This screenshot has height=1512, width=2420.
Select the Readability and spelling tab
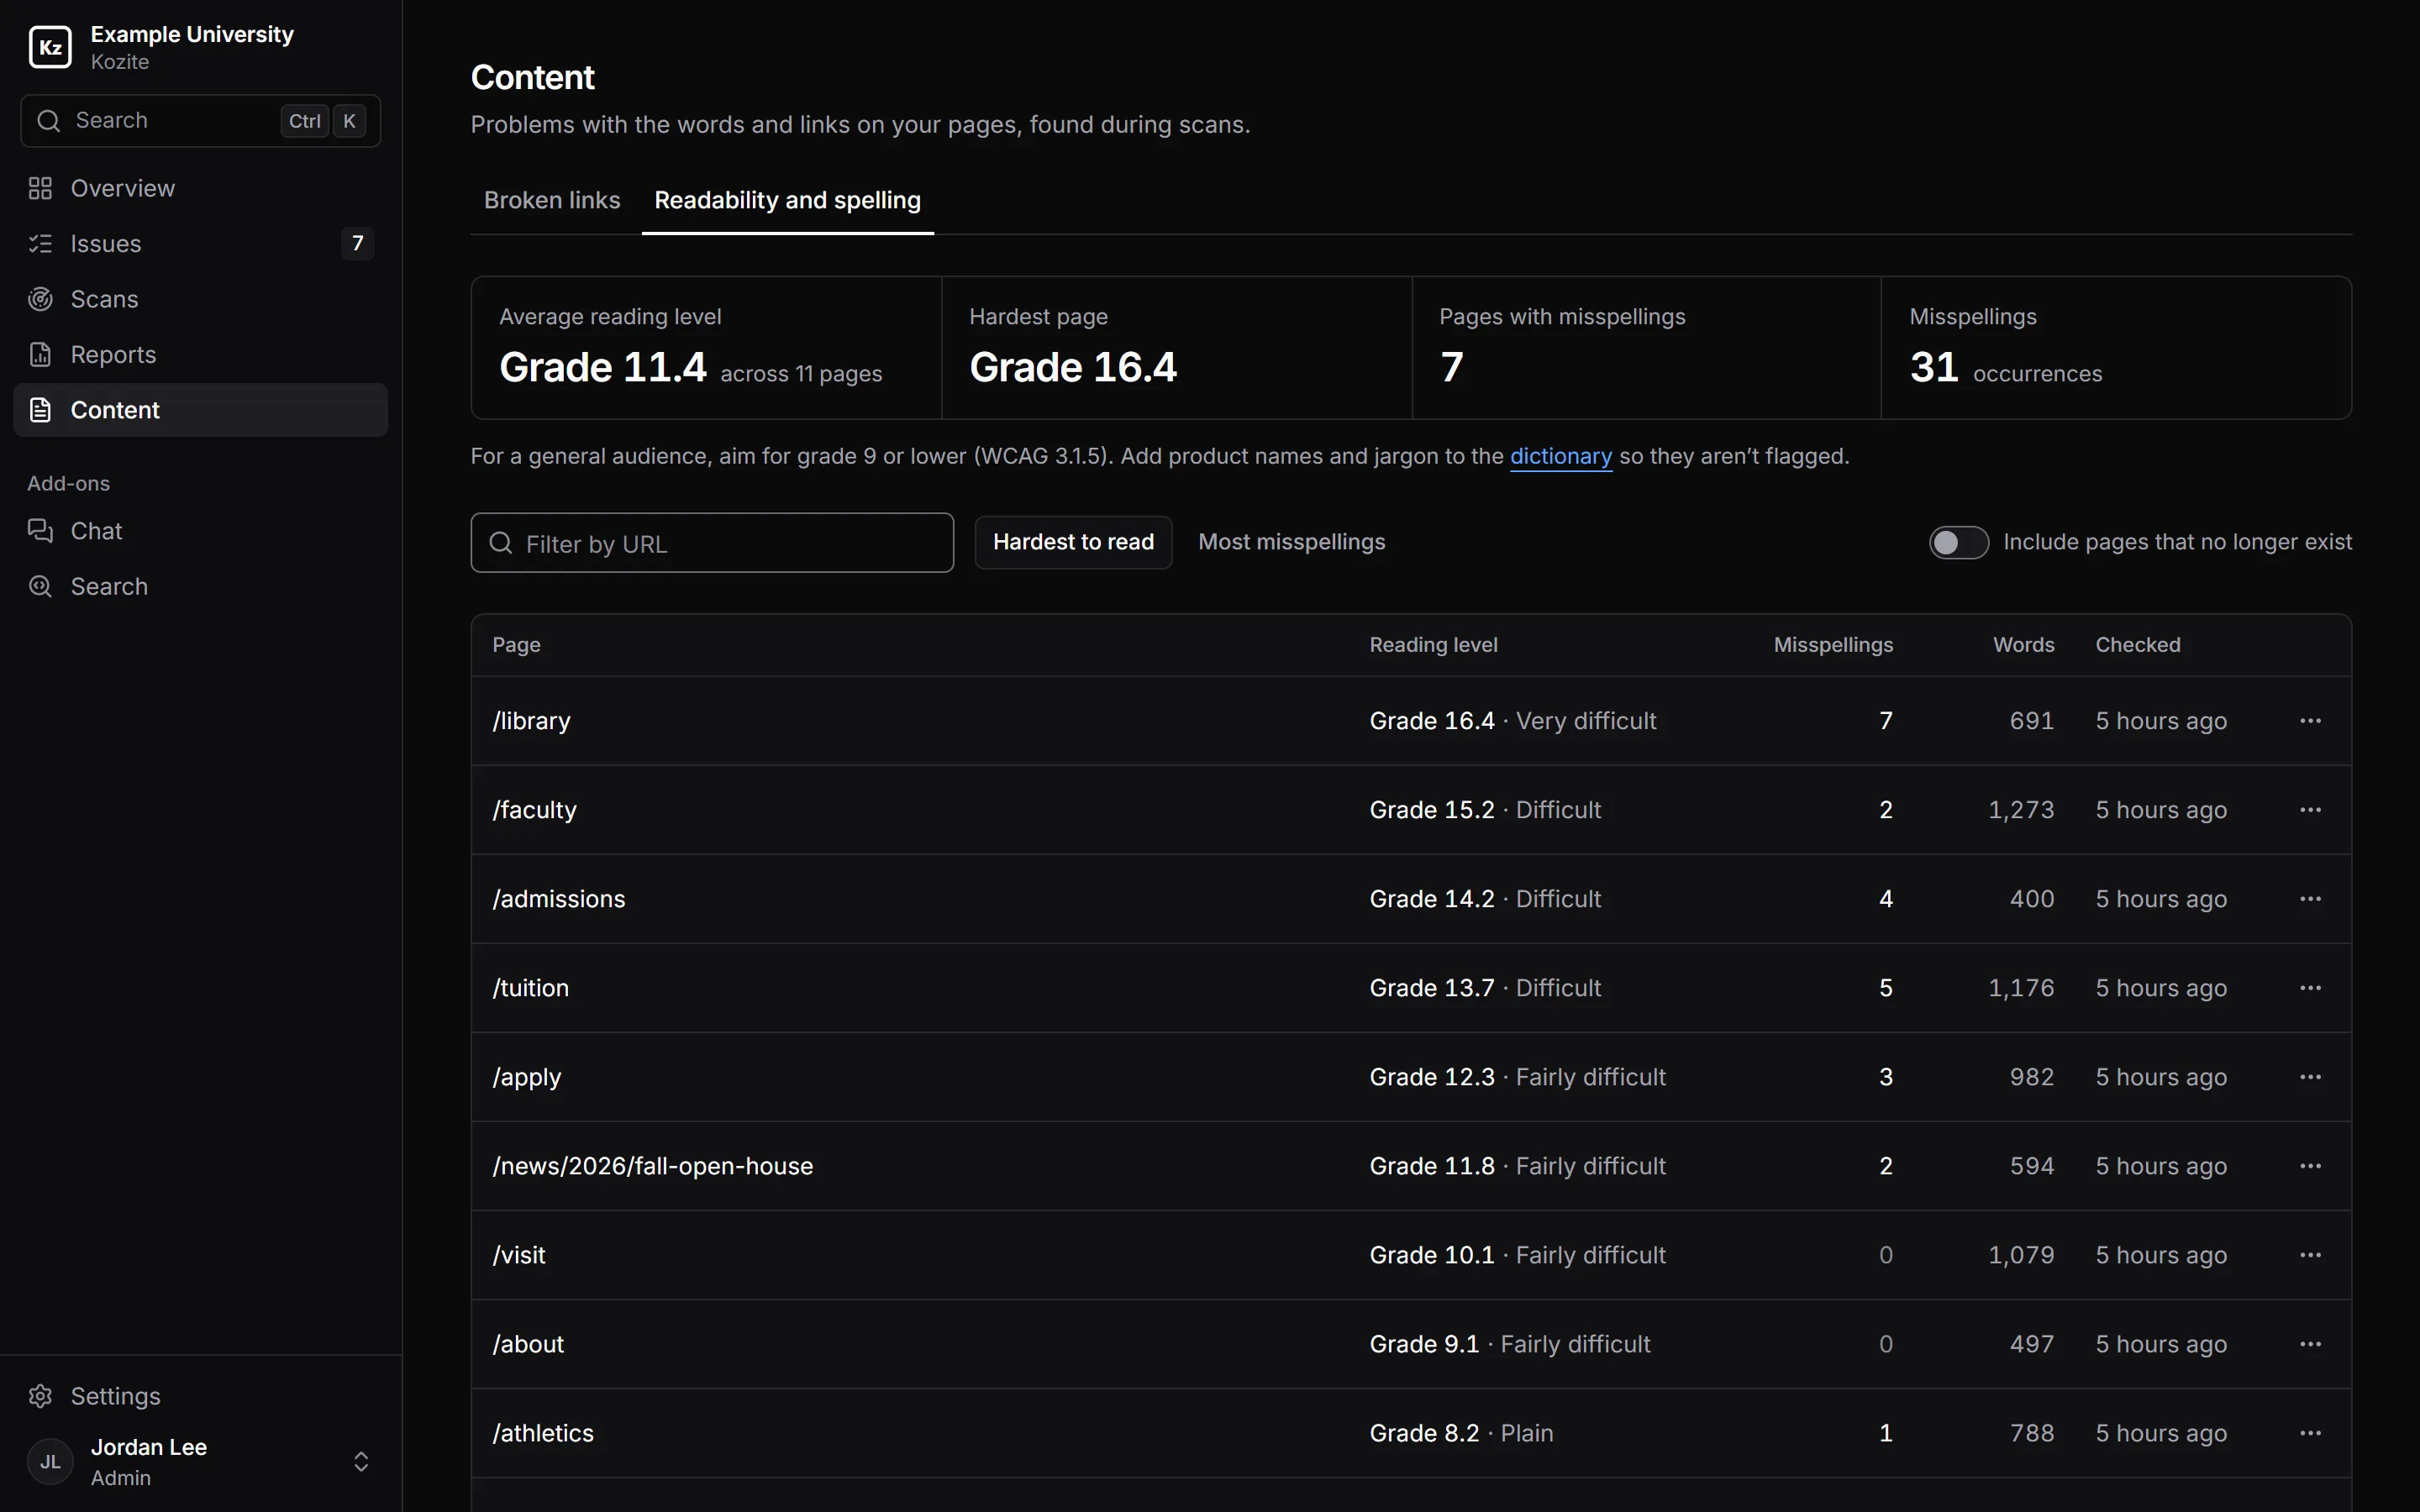787,200
